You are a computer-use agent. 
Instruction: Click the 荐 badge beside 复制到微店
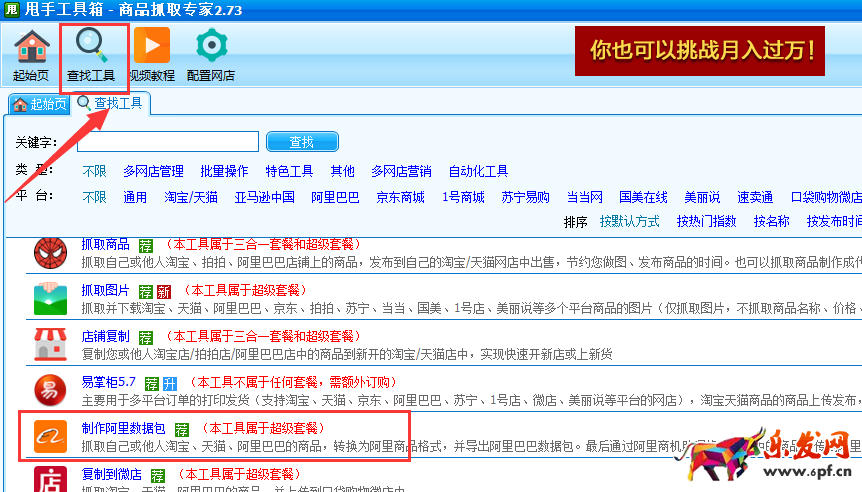coord(158,476)
